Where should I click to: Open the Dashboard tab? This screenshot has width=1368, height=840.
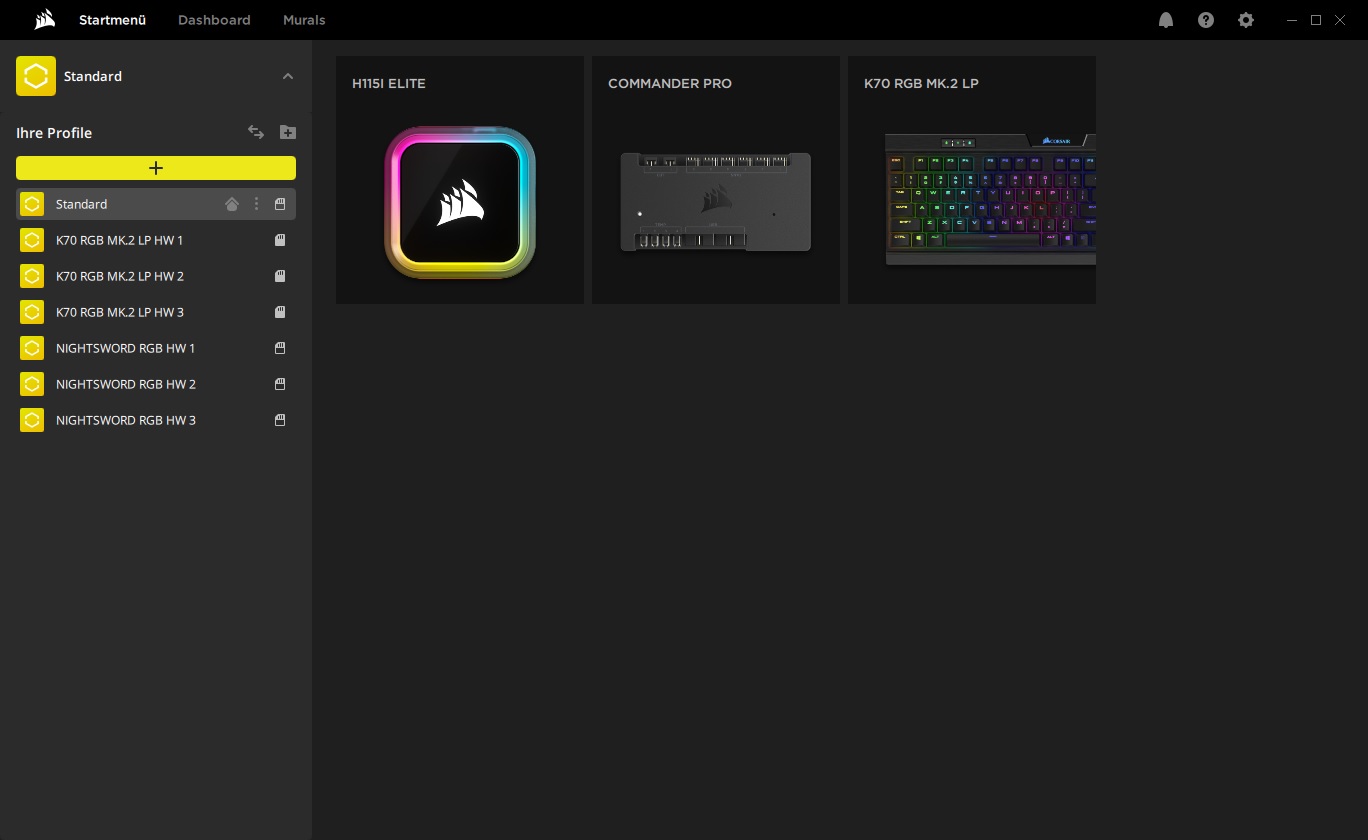tap(214, 20)
